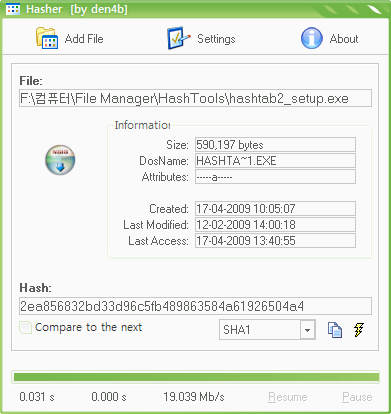Screen dimensions: 391x414
Task: Click the Add File label
Action: coord(84,39)
